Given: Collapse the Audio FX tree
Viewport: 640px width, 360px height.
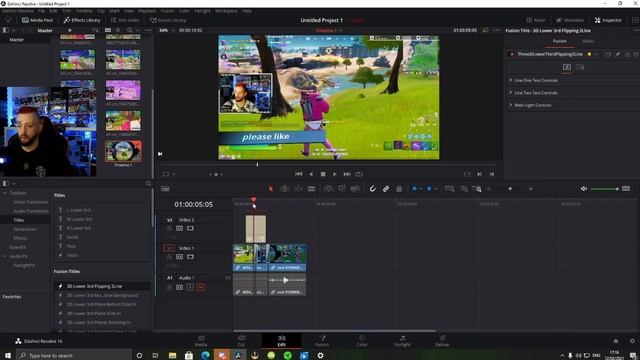Looking at the screenshot, I should (x=5, y=256).
